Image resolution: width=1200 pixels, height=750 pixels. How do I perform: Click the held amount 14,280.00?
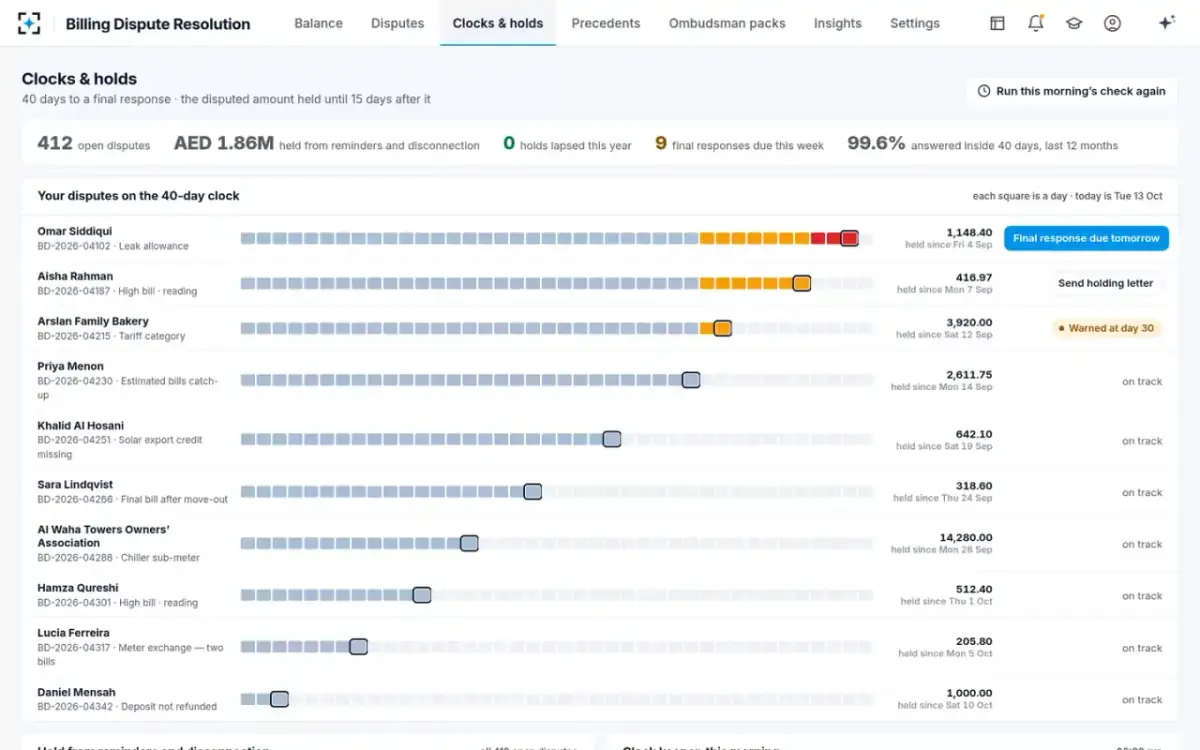click(966, 538)
